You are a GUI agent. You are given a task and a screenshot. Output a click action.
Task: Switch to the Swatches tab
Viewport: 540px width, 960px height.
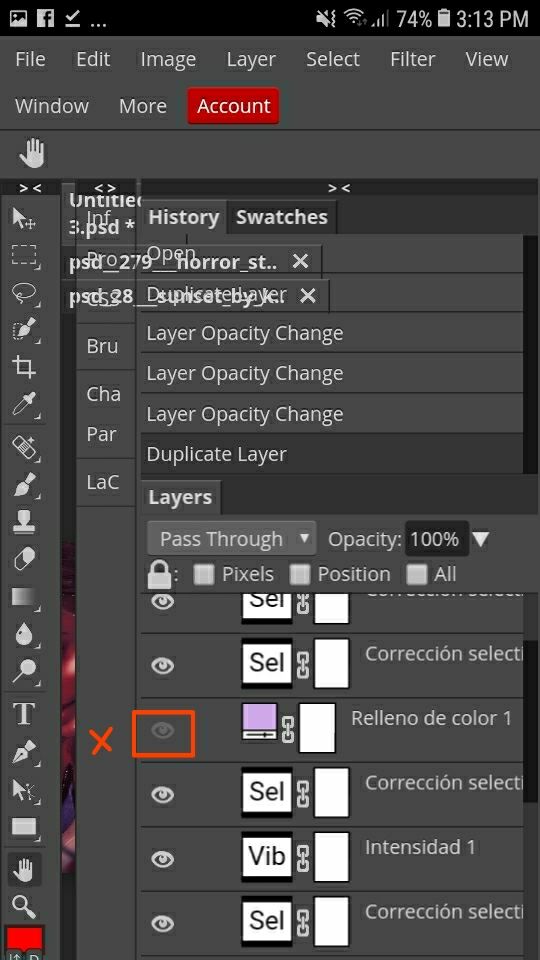pos(282,217)
